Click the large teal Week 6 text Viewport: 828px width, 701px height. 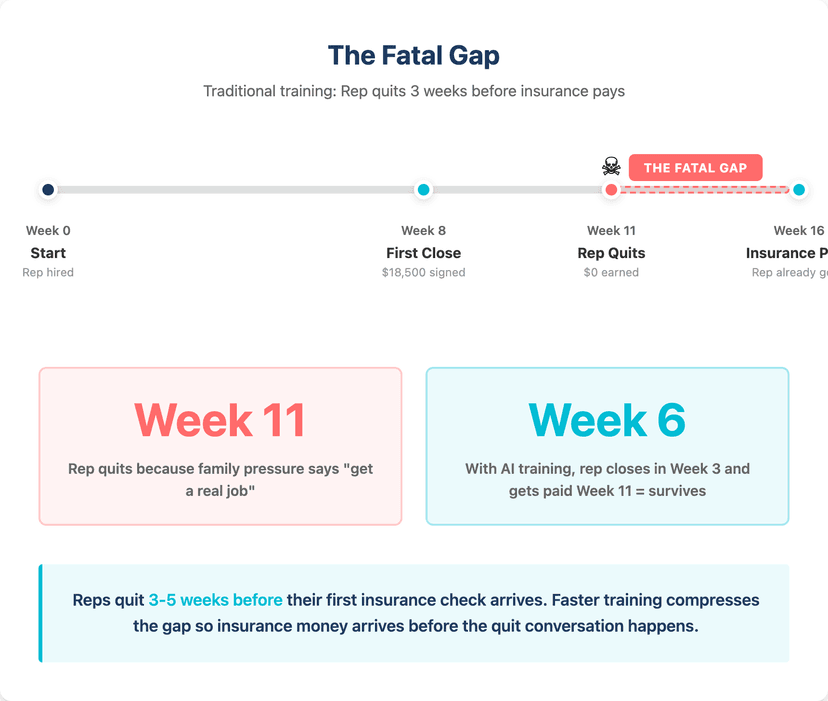pyautogui.click(x=607, y=420)
